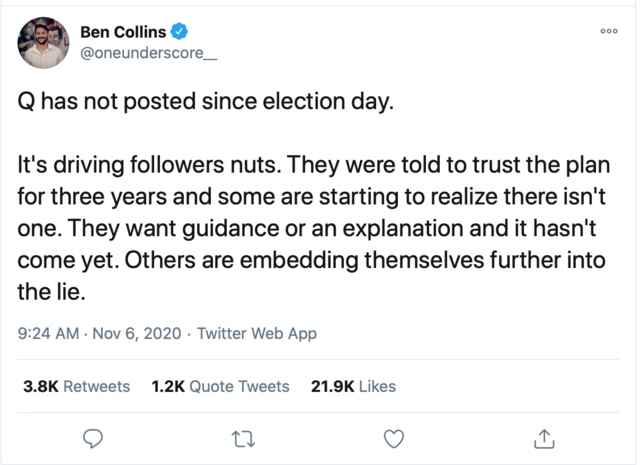Click the Nov 6, 2020 date
This screenshot has height=465, width=640.
[136, 334]
